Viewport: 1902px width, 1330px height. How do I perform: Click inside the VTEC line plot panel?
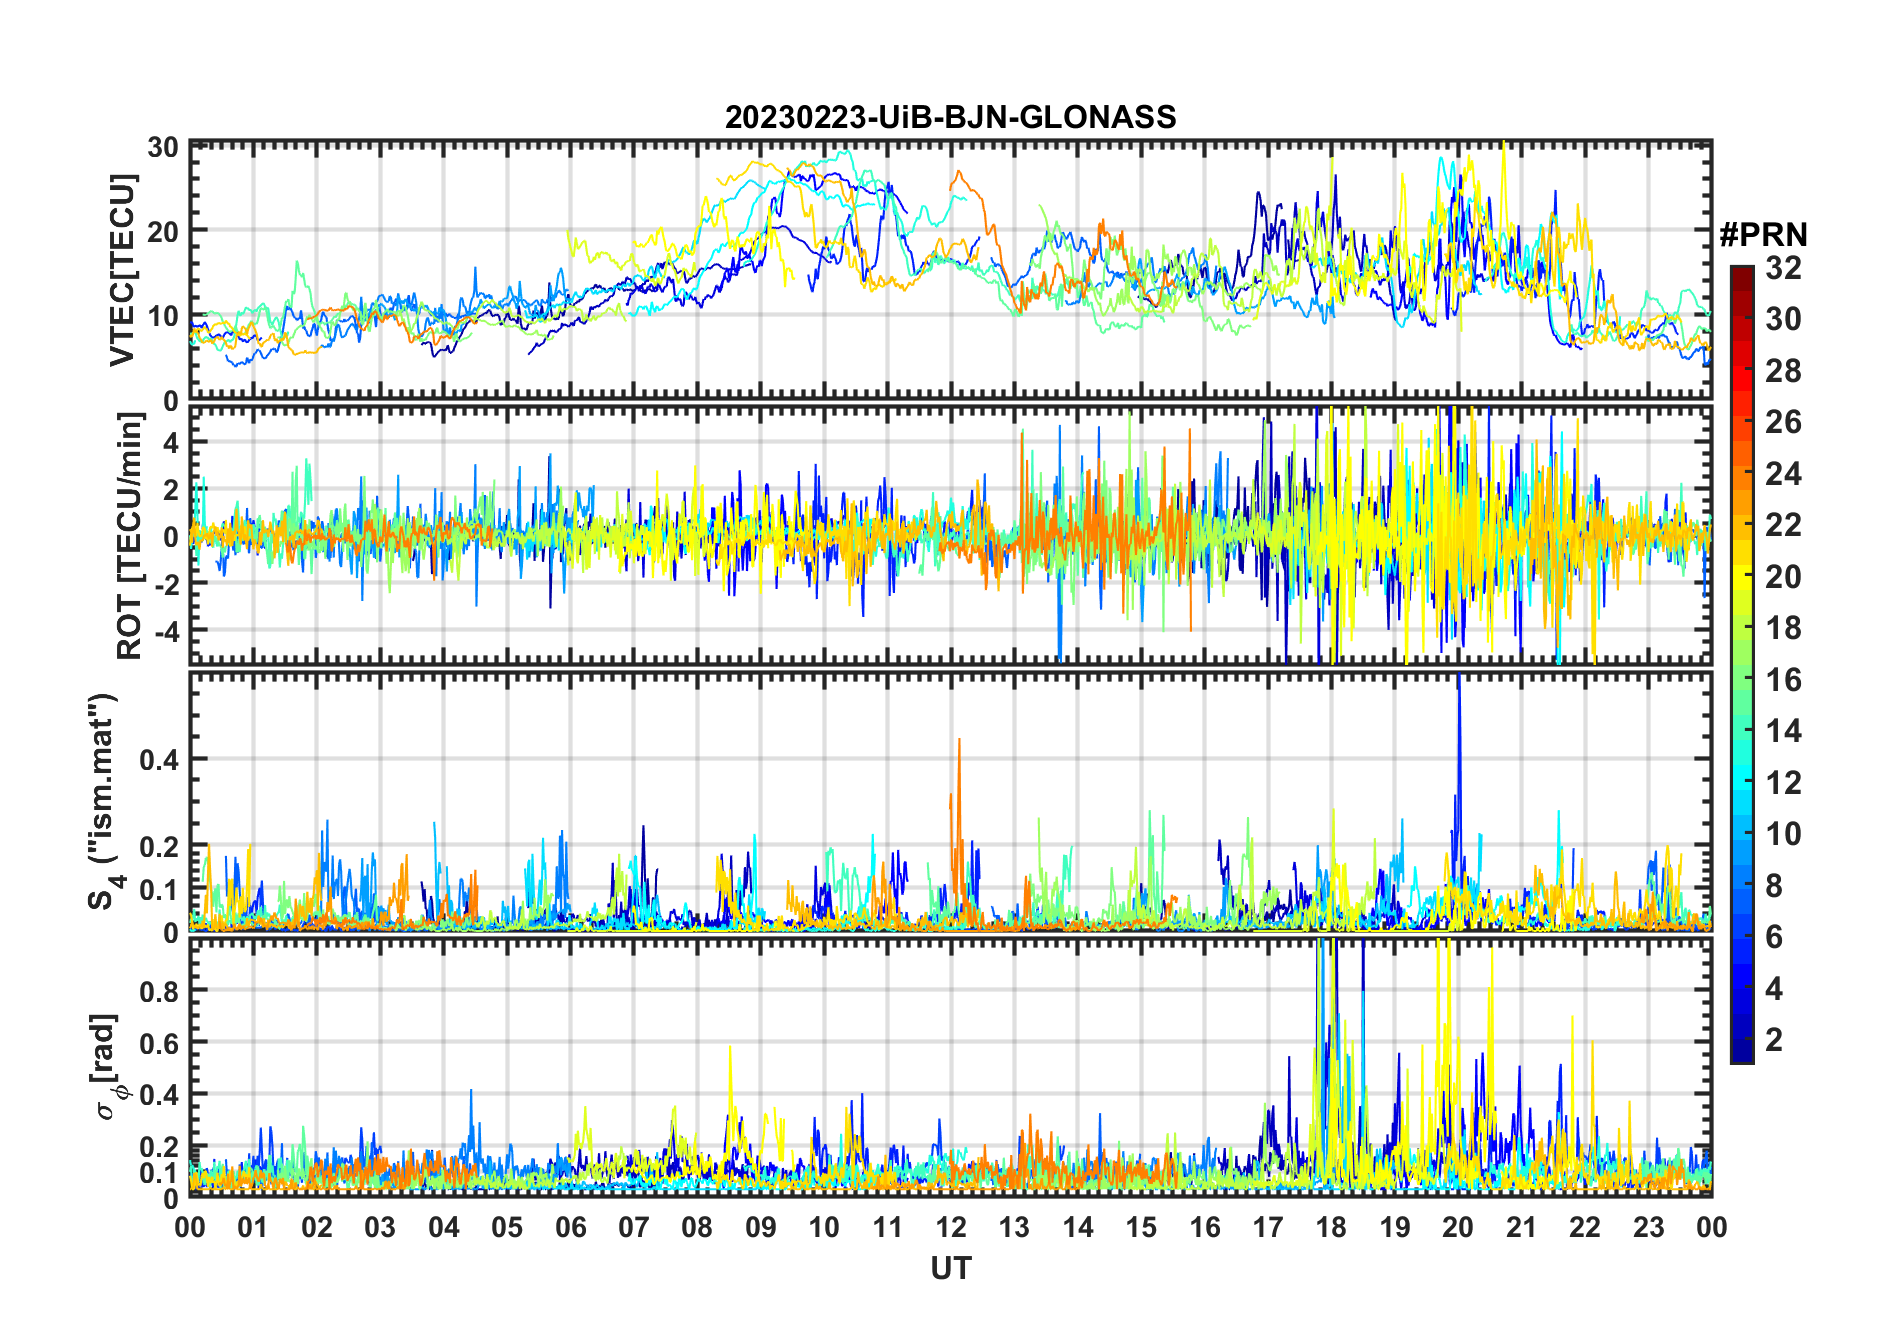coord(950,271)
